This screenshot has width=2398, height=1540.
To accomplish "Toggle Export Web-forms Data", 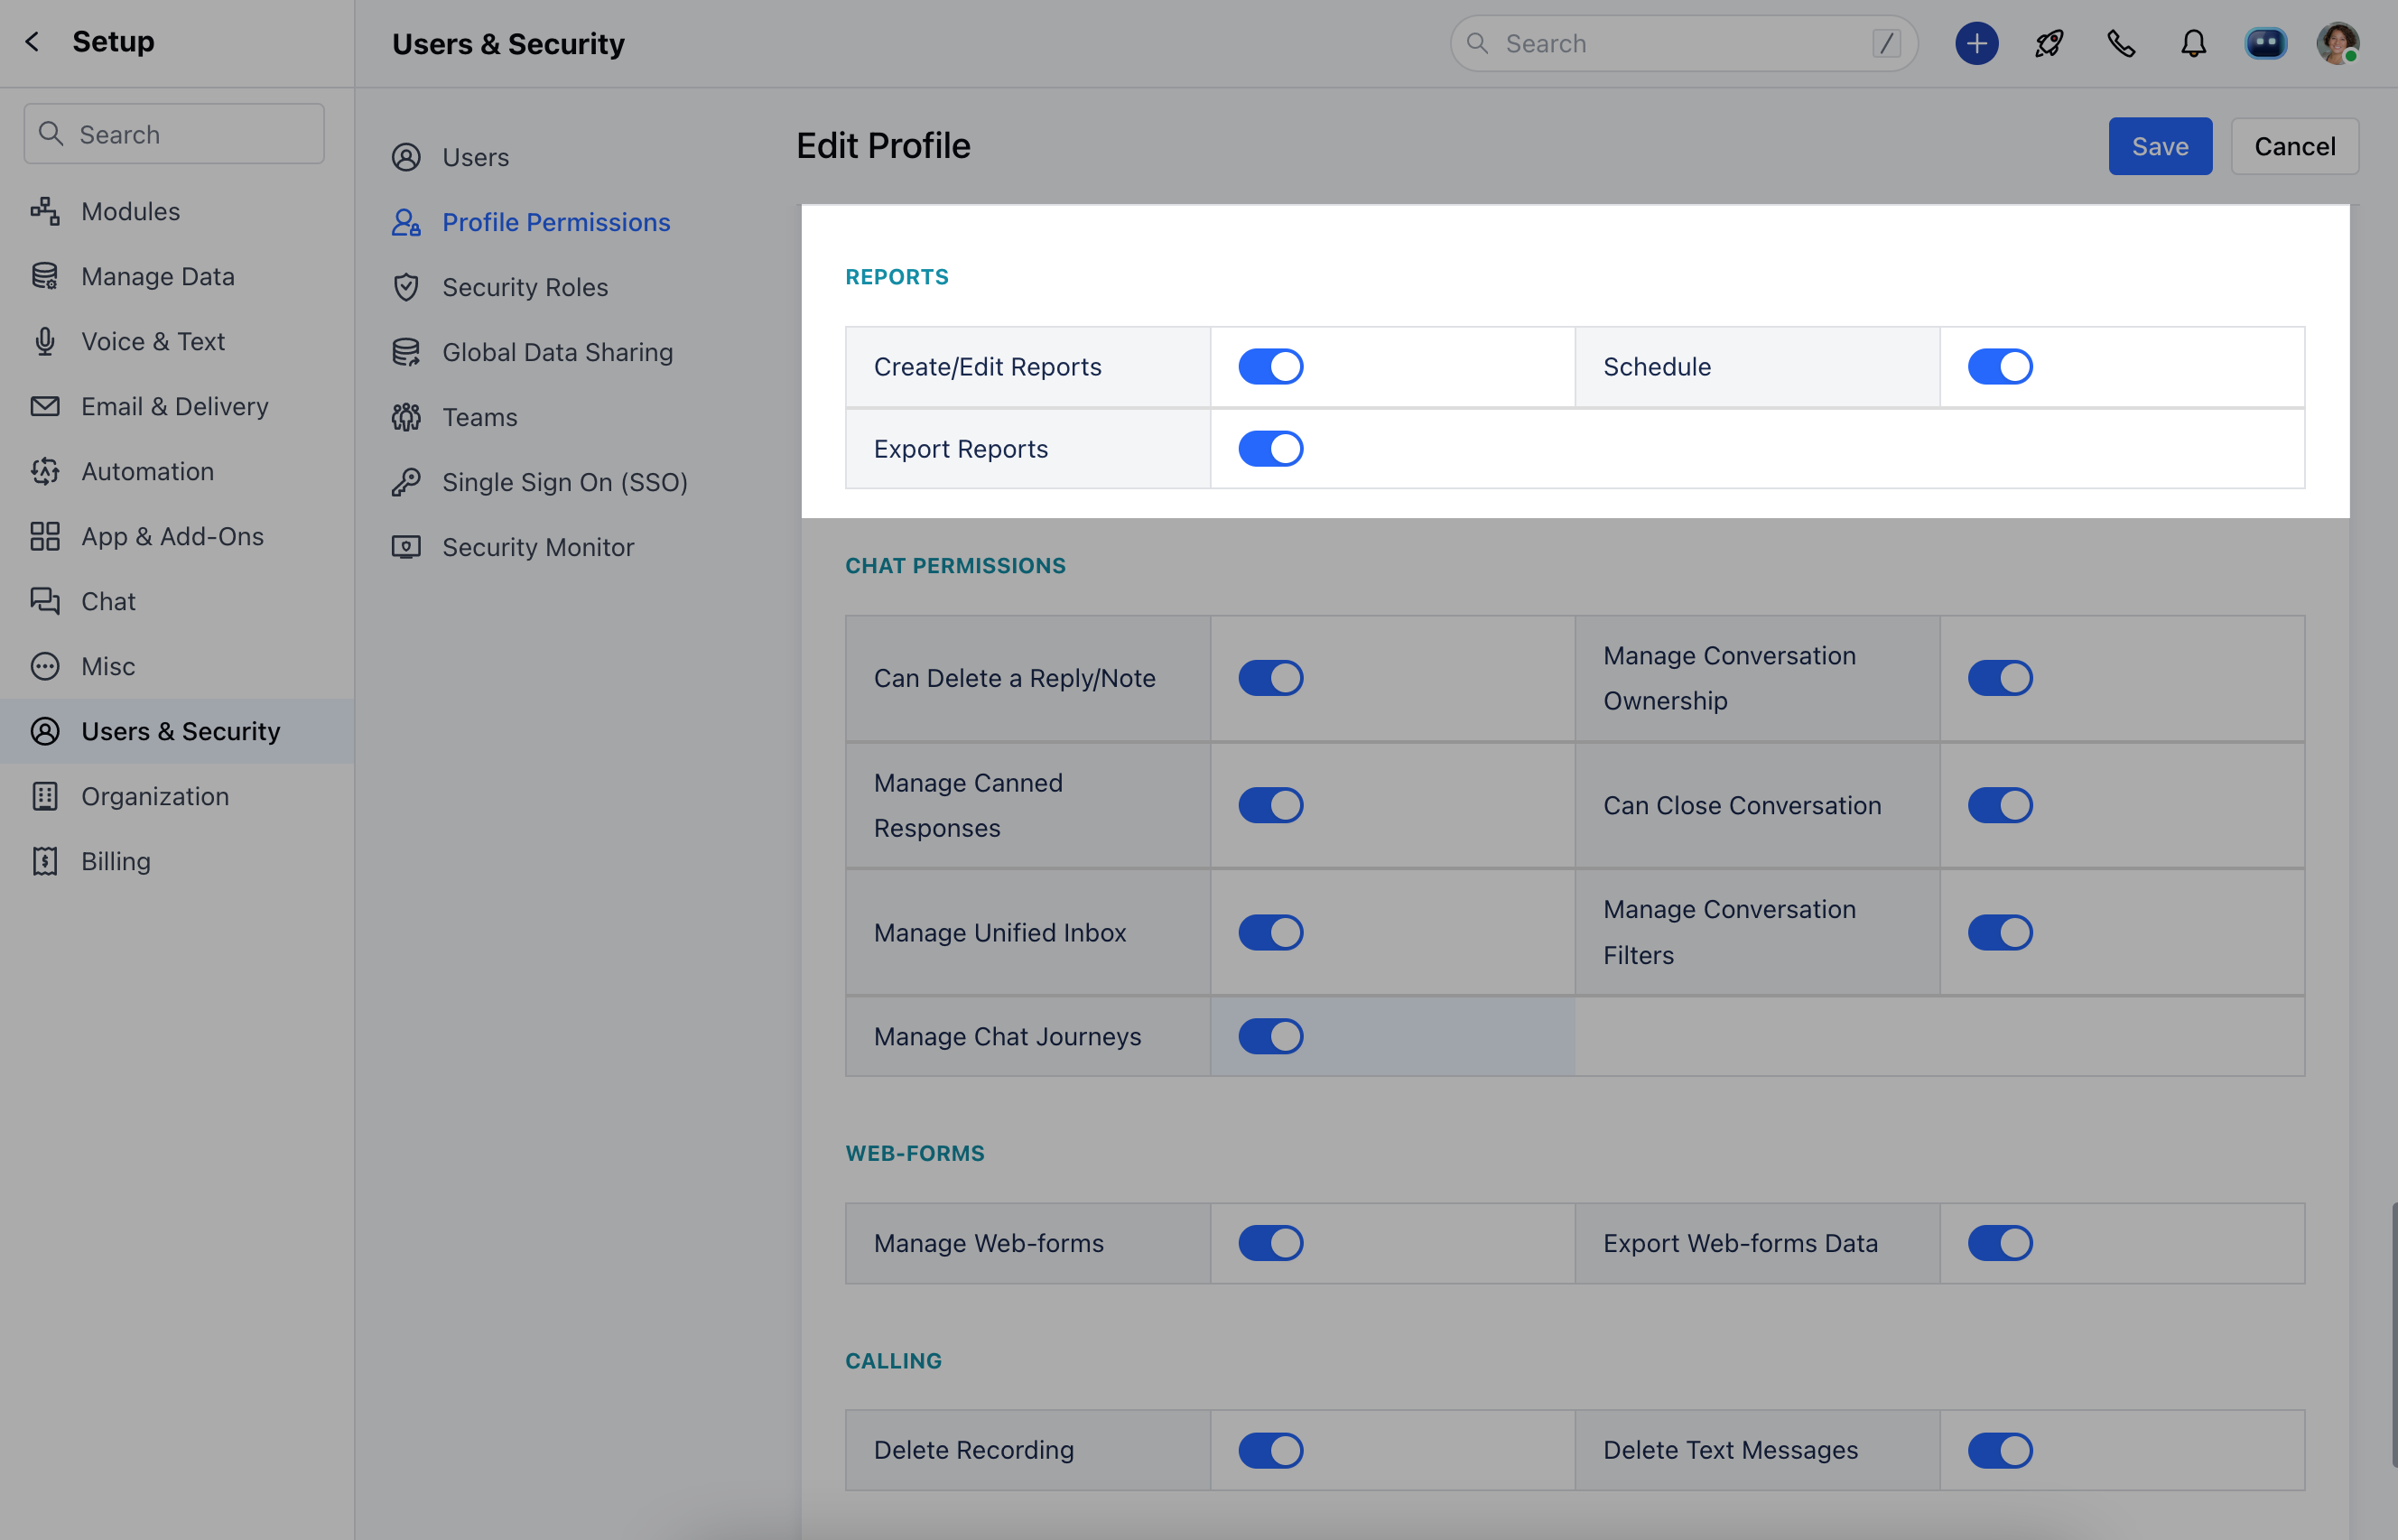I will click(x=2000, y=1243).
